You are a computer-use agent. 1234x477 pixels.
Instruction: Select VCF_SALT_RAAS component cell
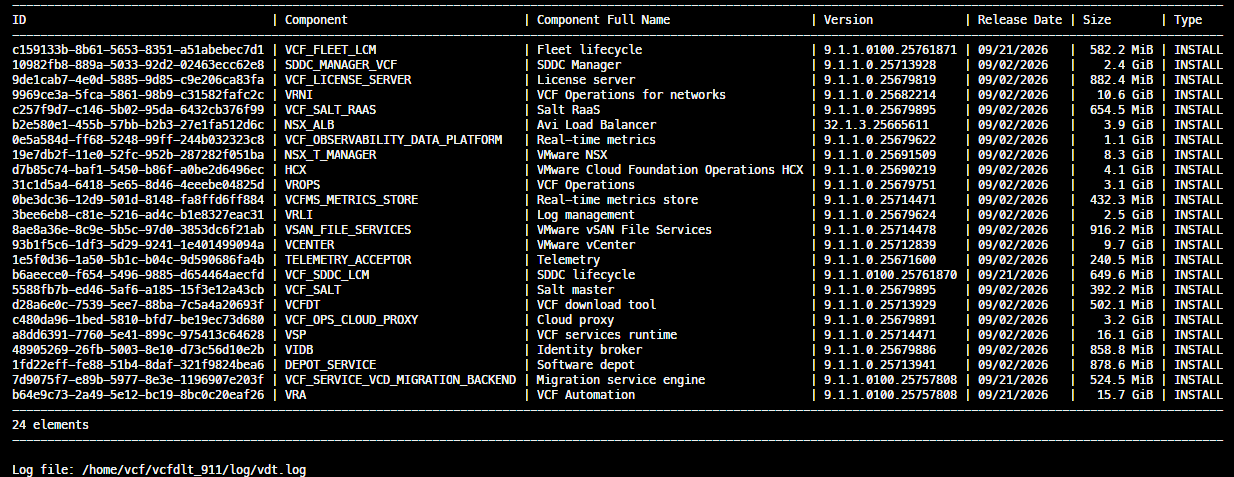pos(331,110)
